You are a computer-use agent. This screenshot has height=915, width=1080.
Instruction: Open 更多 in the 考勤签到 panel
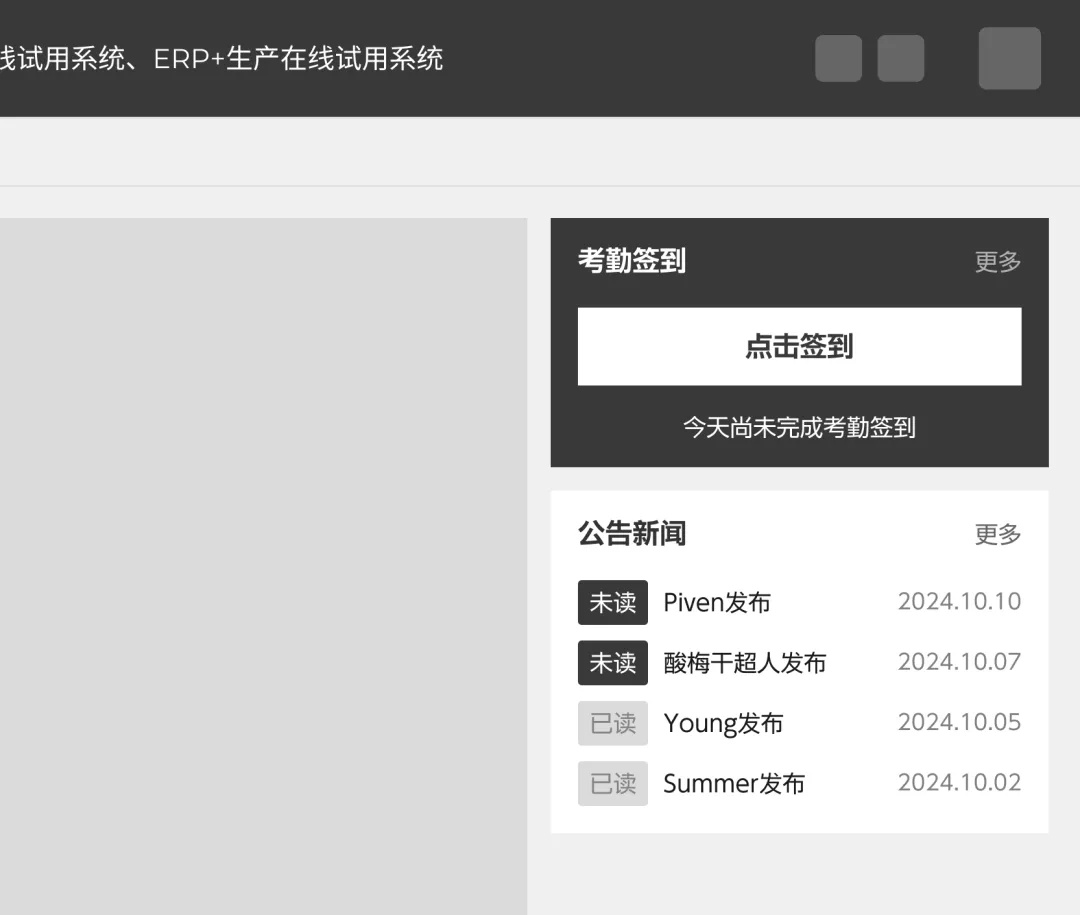pos(997,261)
